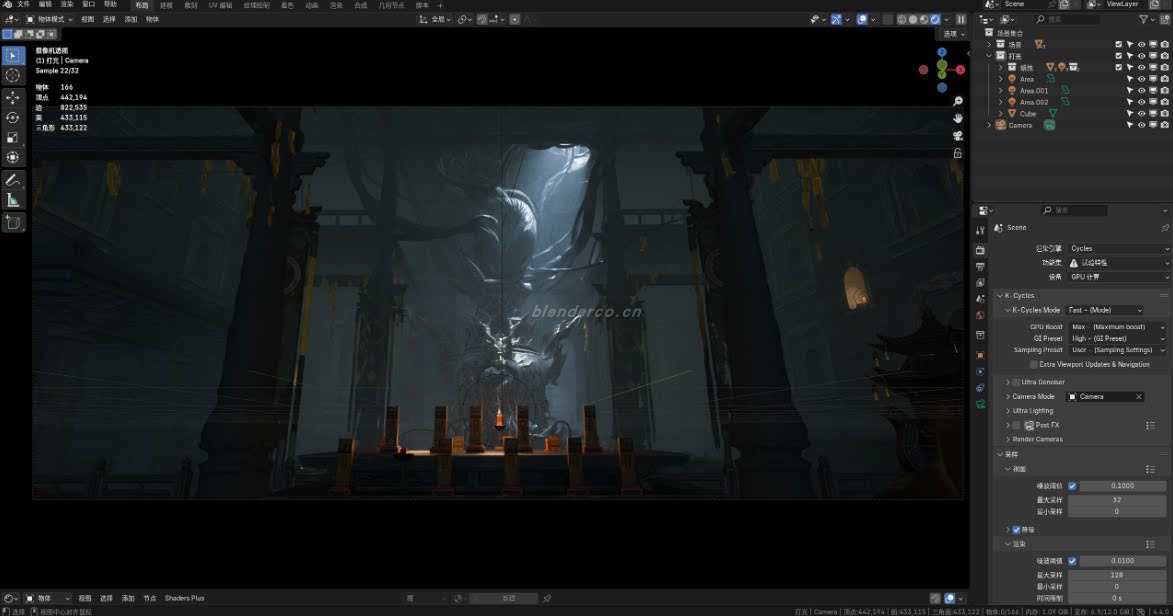1173x616 pixels.
Task: Open the Scene properties tab
Action: [980, 299]
